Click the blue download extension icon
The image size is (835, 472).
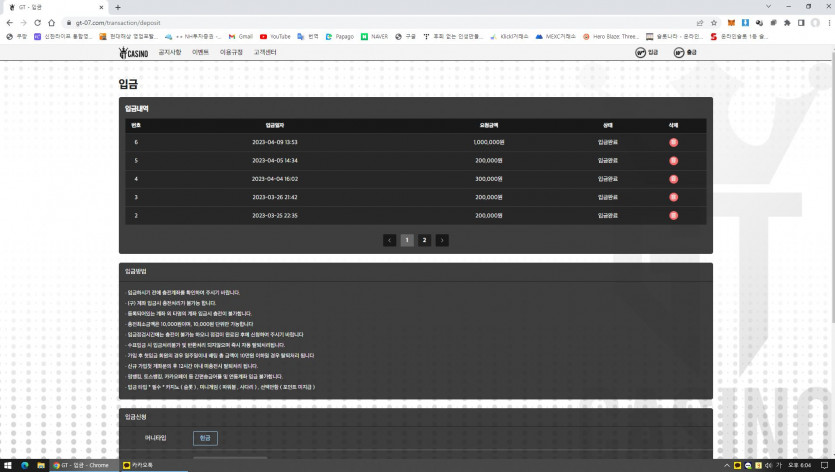pyautogui.click(x=746, y=23)
